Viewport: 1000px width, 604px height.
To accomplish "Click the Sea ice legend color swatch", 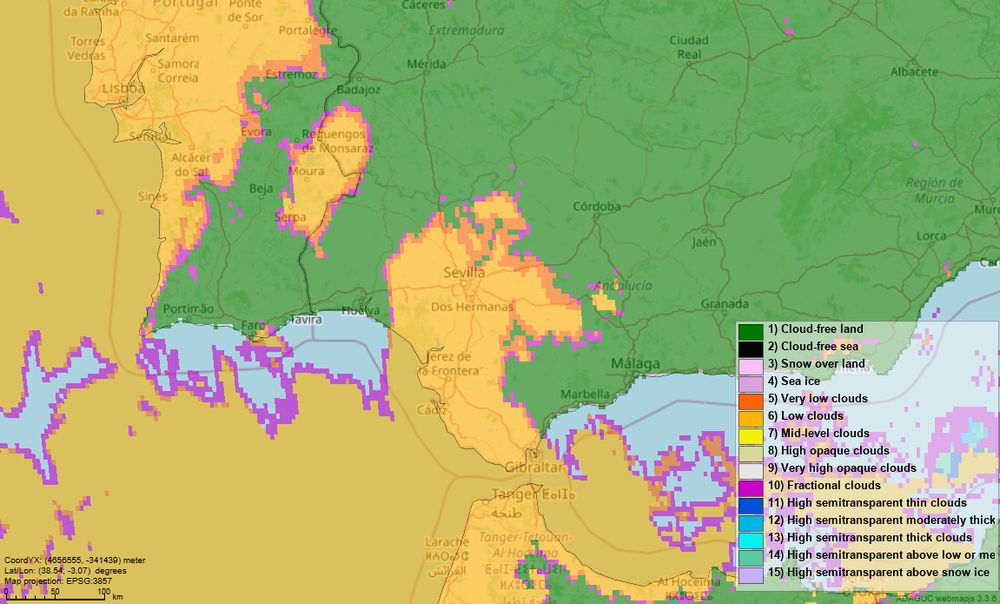I will 751,383.
